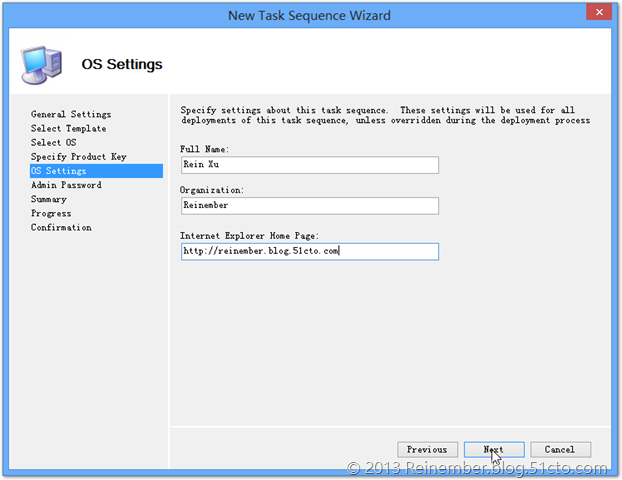Select the Confirmation step in sidebar
This screenshot has height=480, width=622.
point(61,227)
